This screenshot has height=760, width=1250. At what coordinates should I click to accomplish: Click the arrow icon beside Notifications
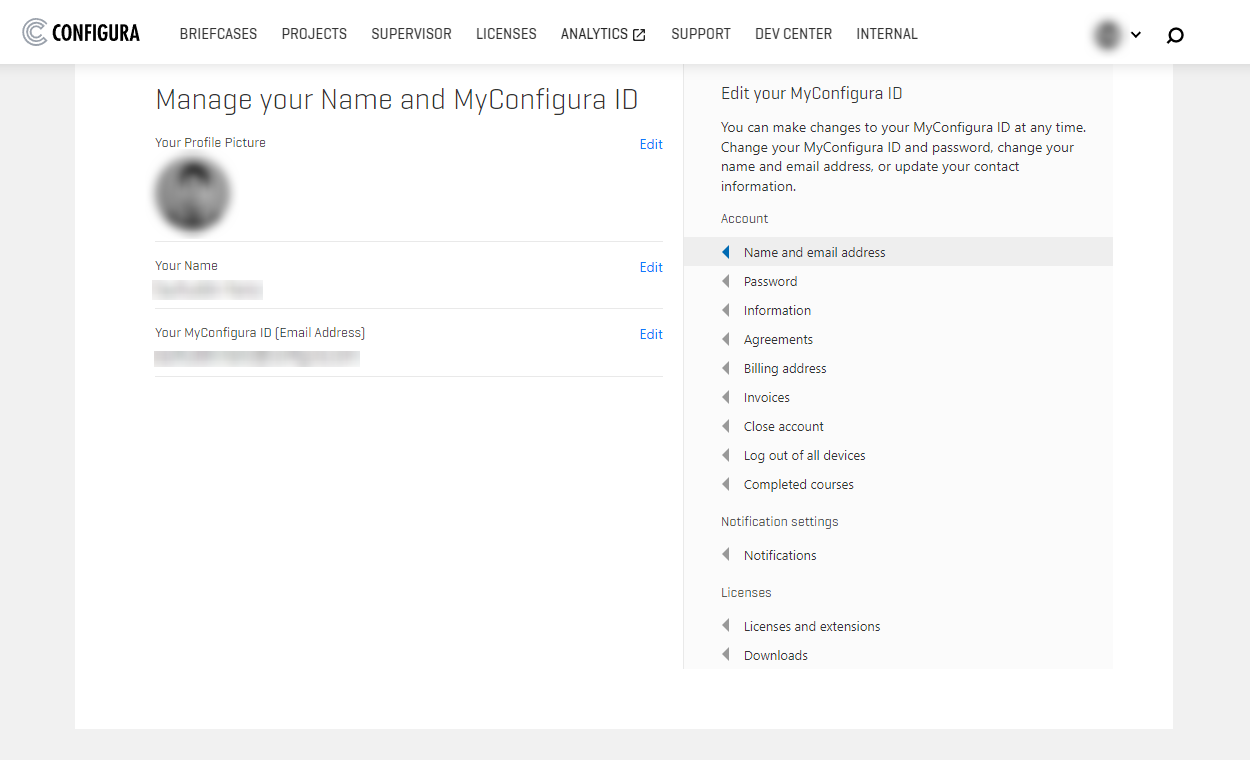(x=725, y=555)
